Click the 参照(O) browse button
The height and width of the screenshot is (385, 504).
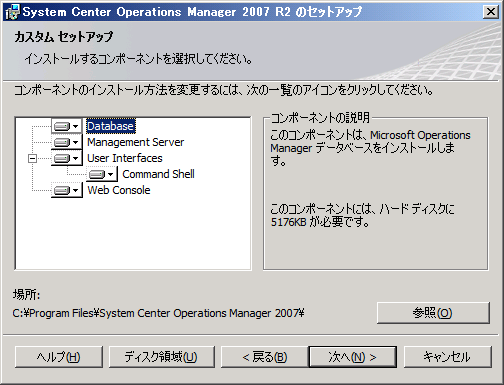tap(433, 313)
